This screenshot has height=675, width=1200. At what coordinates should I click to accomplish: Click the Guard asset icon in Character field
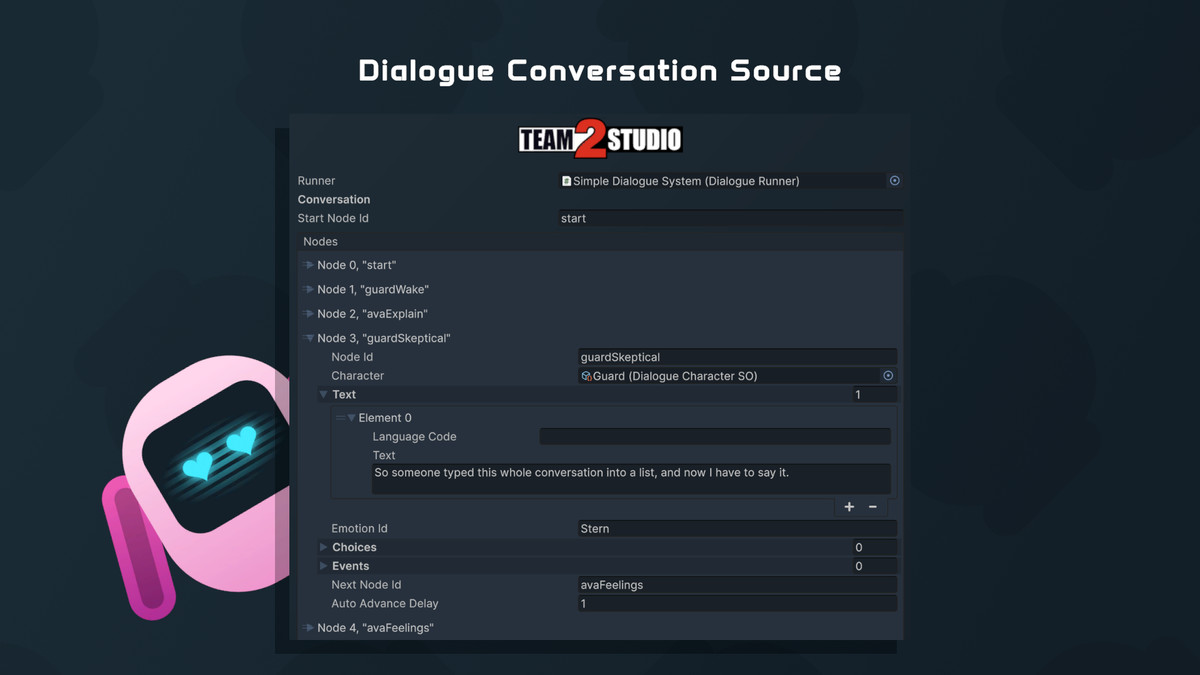point(587,376)
